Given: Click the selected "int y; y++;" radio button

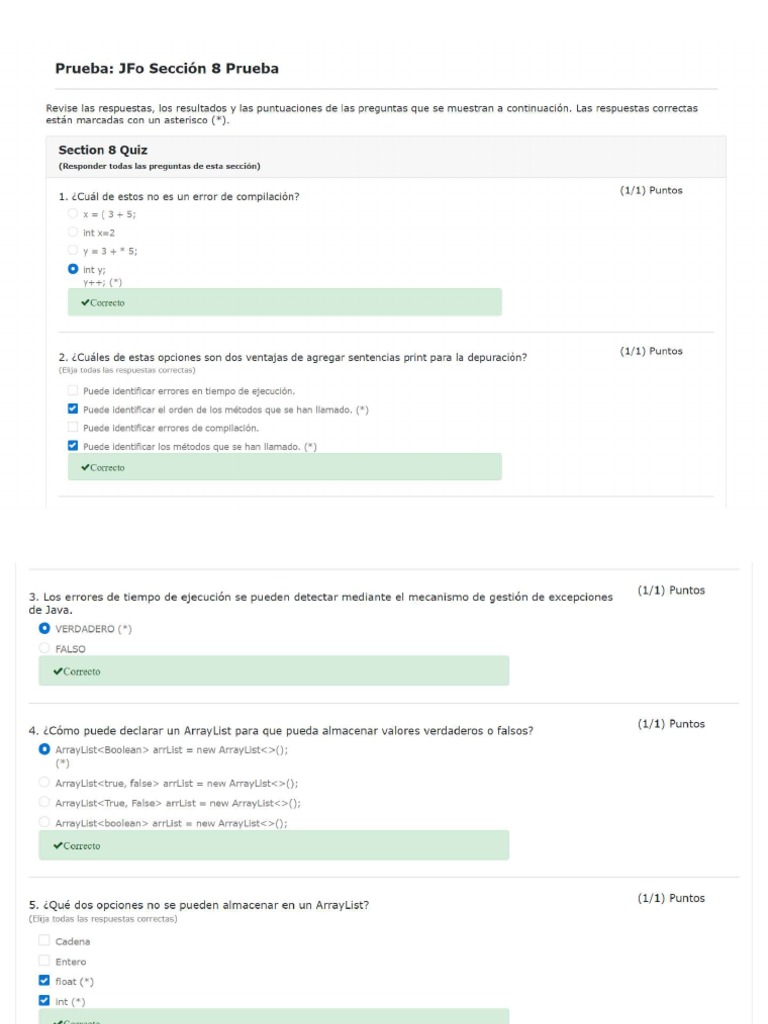Looking at the screenshot, I should point(73,269).
